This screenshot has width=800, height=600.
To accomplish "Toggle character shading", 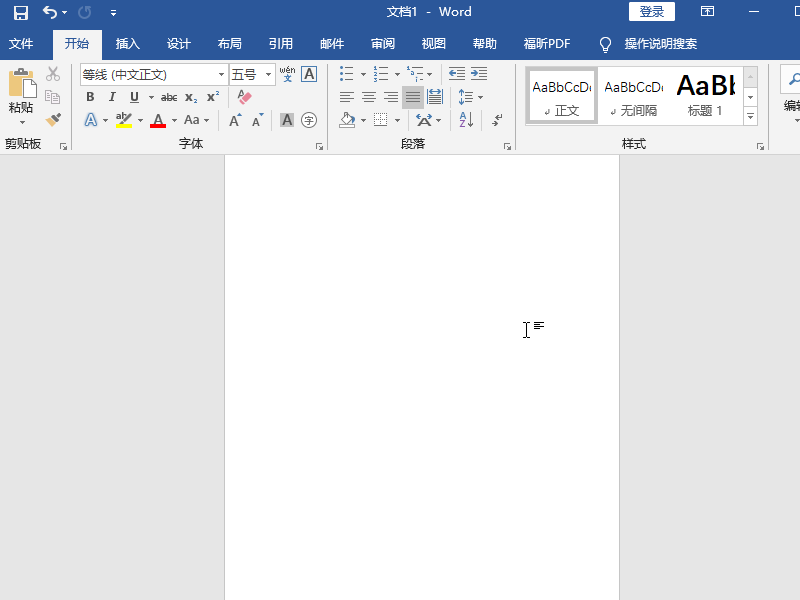I will pos(287,120).
